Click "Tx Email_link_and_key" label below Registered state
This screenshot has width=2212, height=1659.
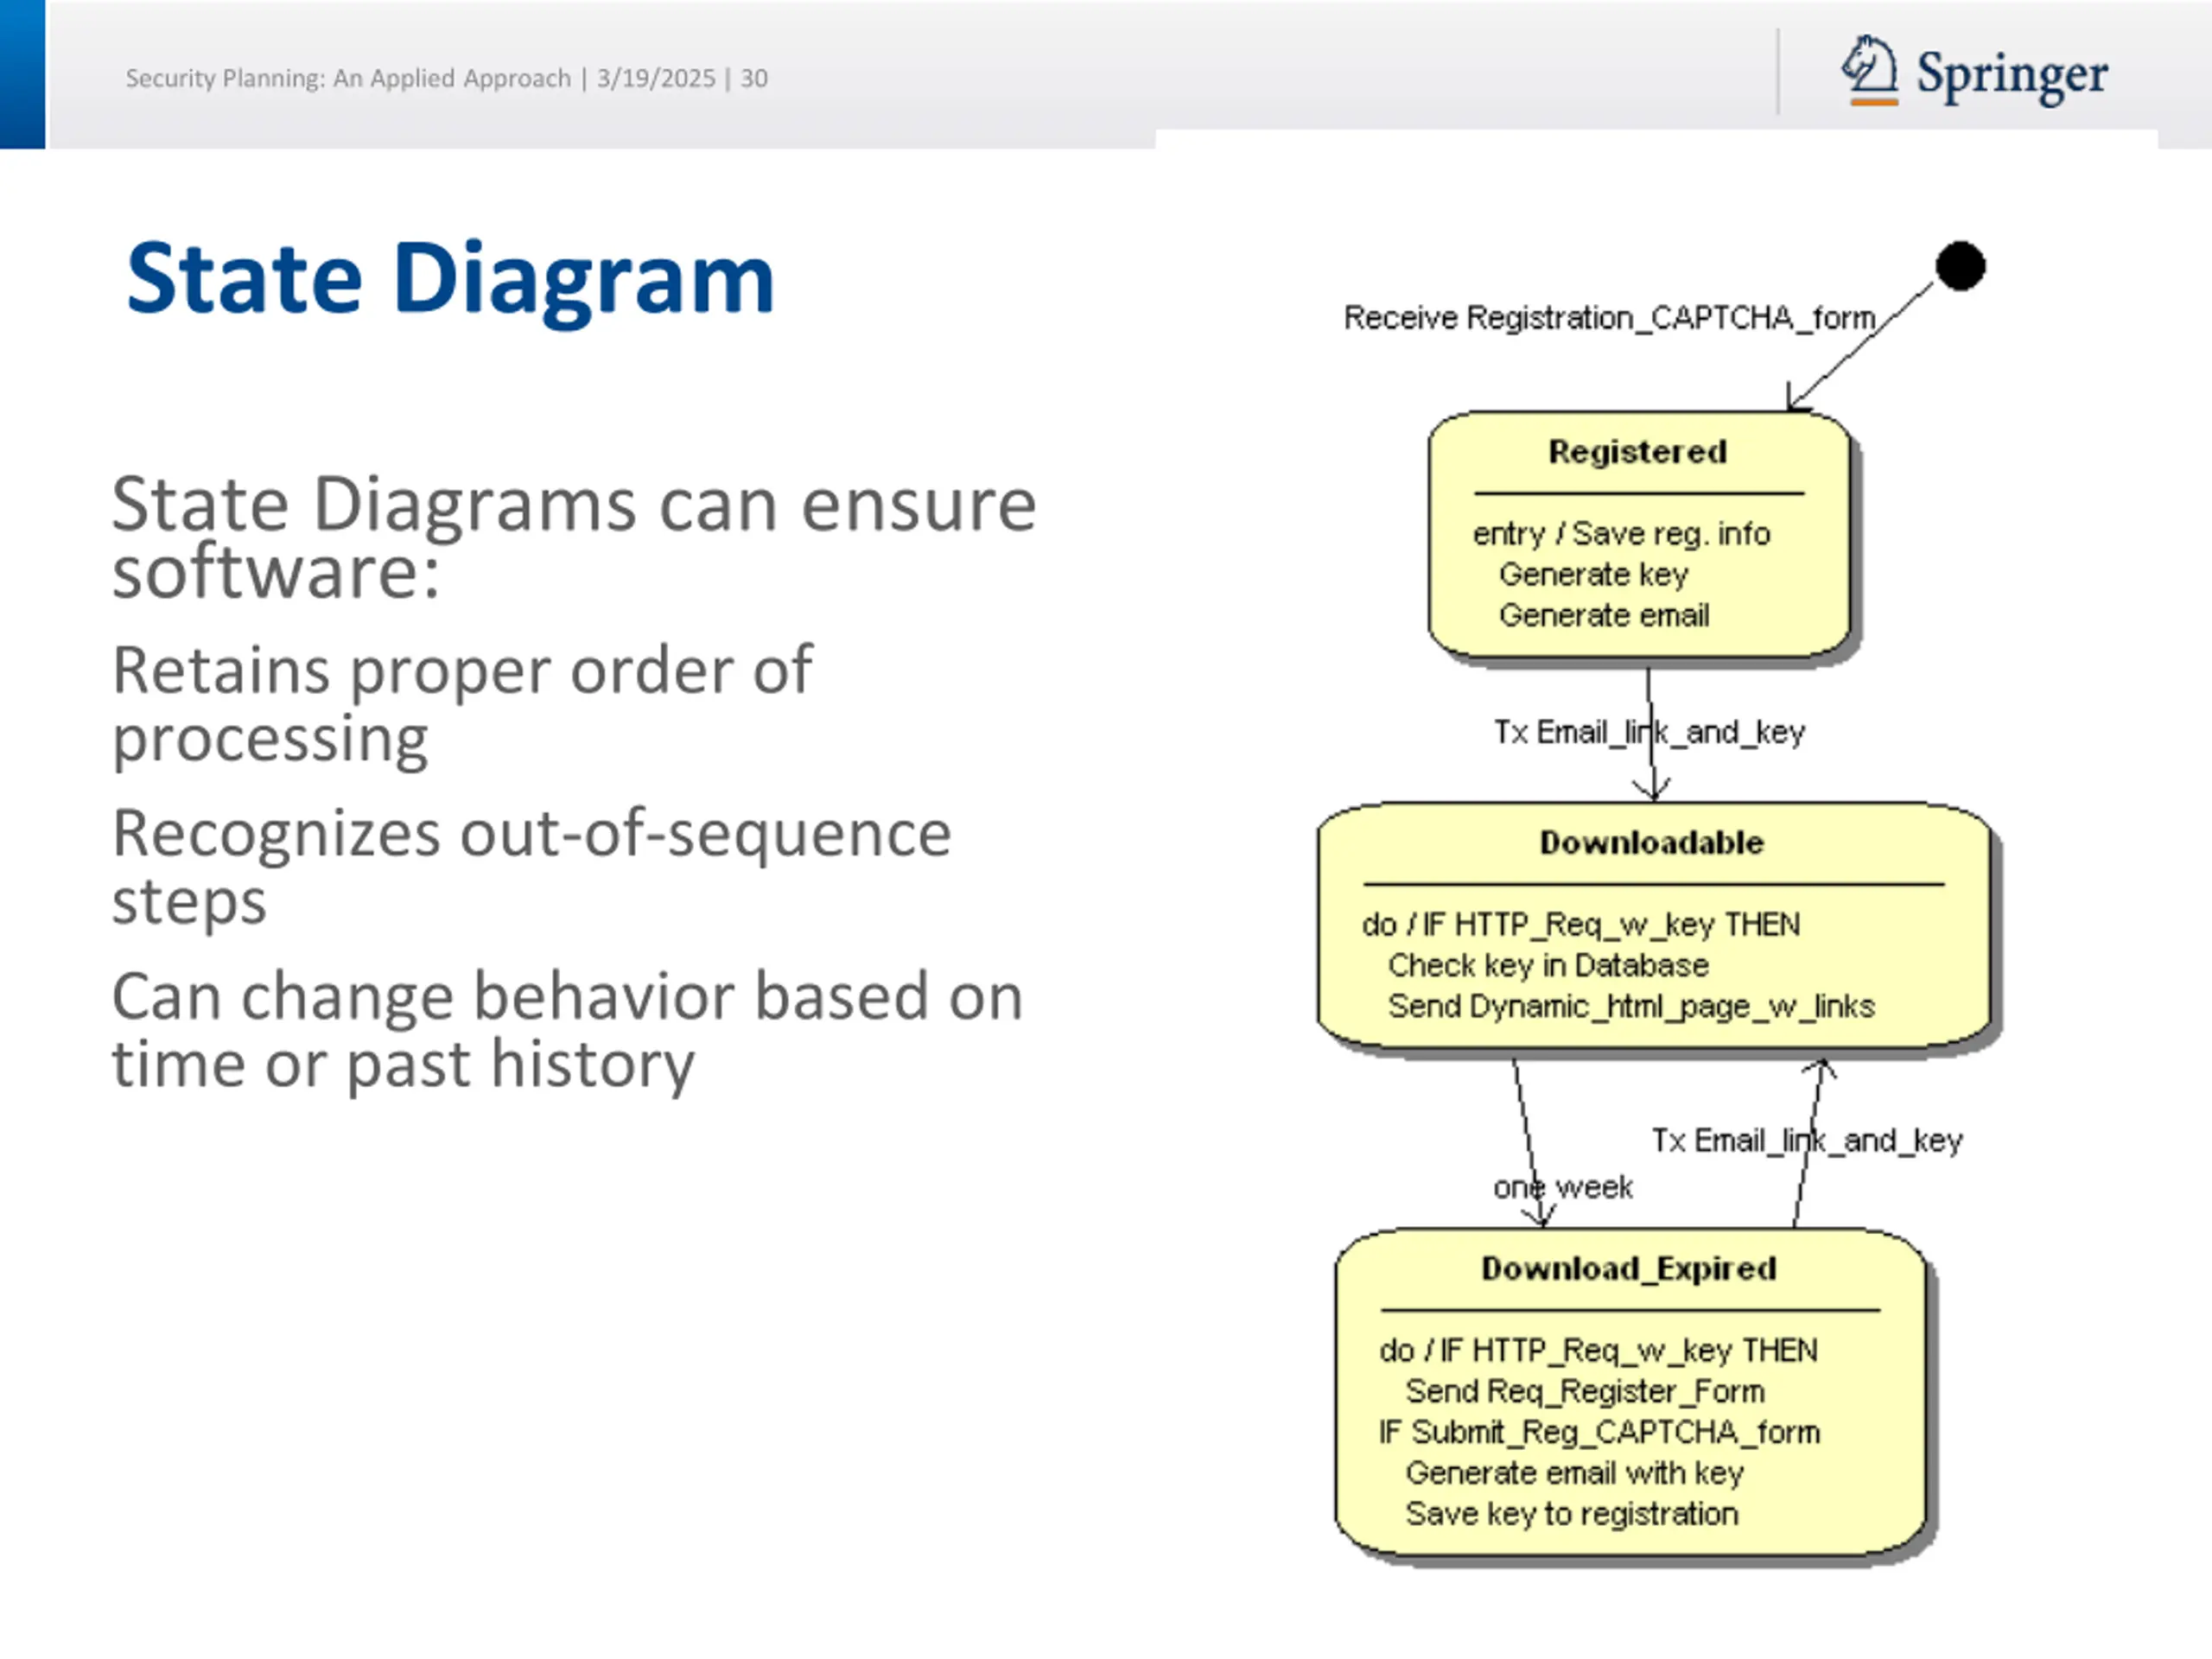click(1649, 732)
